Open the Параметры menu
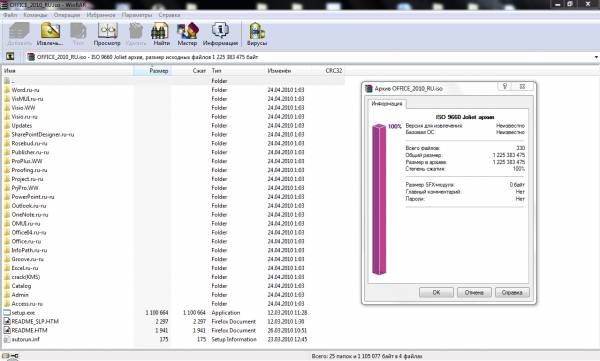 pos(137,15)
